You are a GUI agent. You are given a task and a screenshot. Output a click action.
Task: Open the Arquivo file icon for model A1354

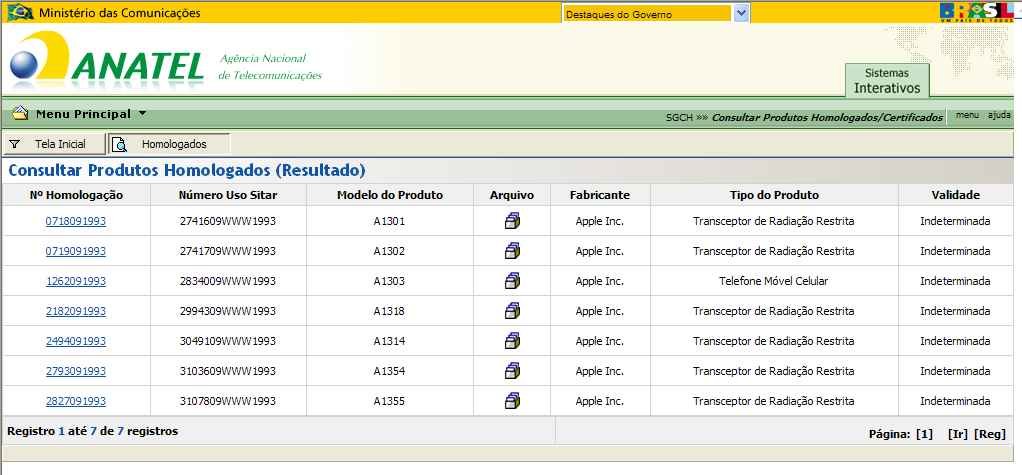[512, 371]
